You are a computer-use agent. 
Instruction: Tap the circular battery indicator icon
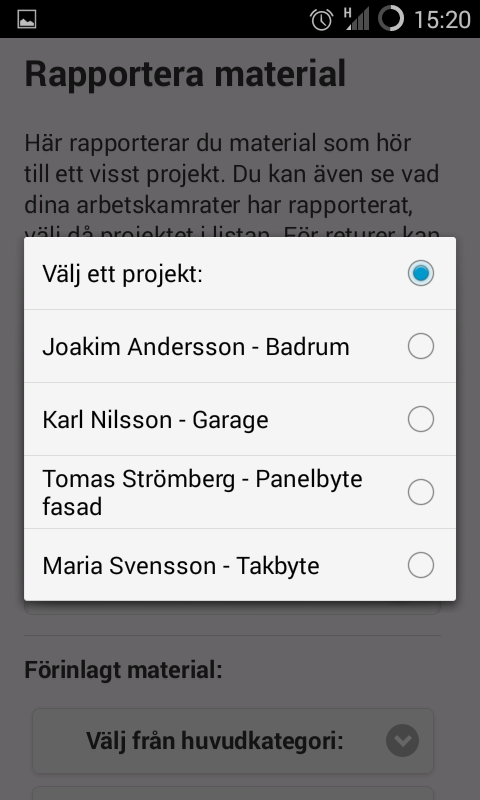(x=391, y=18)
